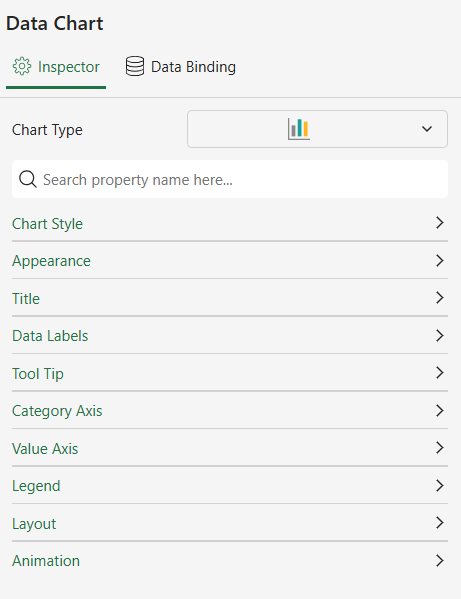Expand the Chart Style section

click(x=230, y=223)
